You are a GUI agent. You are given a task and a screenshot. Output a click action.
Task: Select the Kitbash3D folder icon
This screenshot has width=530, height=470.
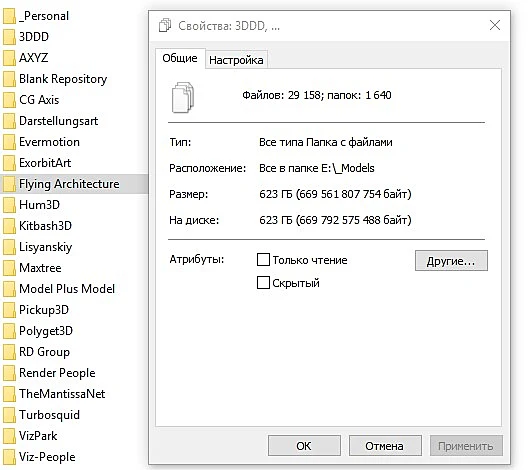tap(9, 226)
